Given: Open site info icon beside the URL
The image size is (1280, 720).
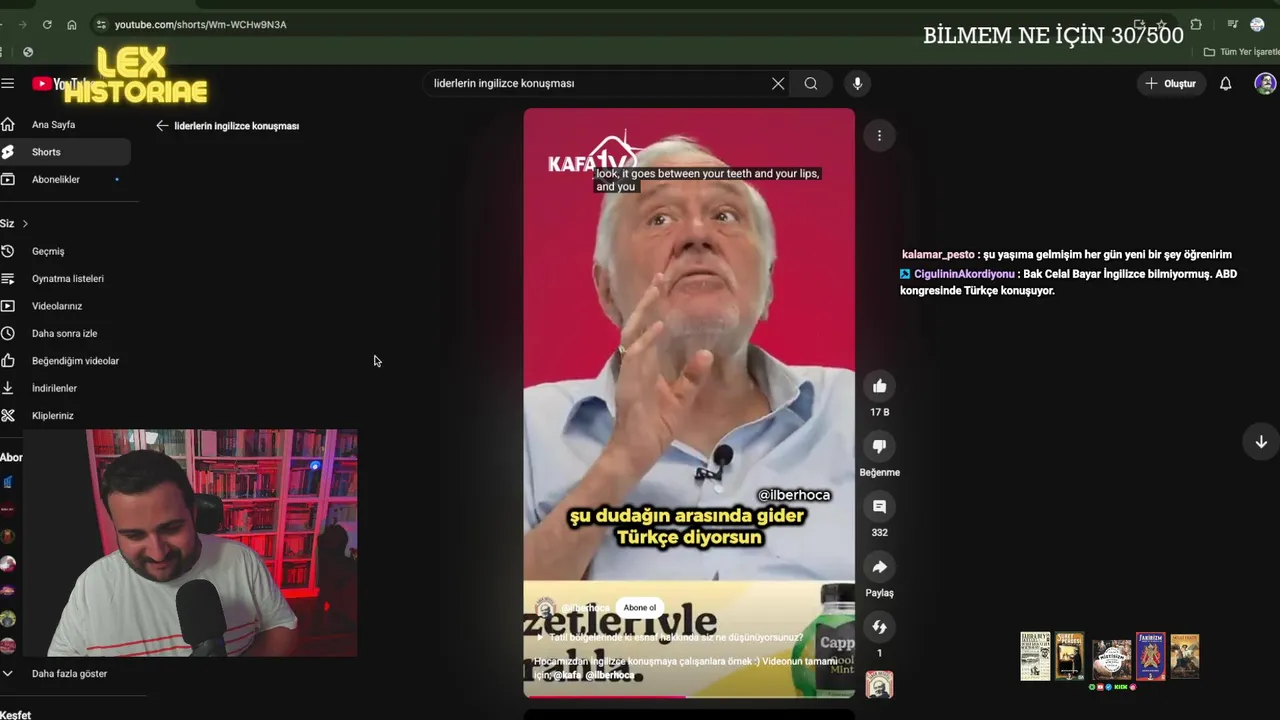Looking at the screenshot, I should 101,24.
